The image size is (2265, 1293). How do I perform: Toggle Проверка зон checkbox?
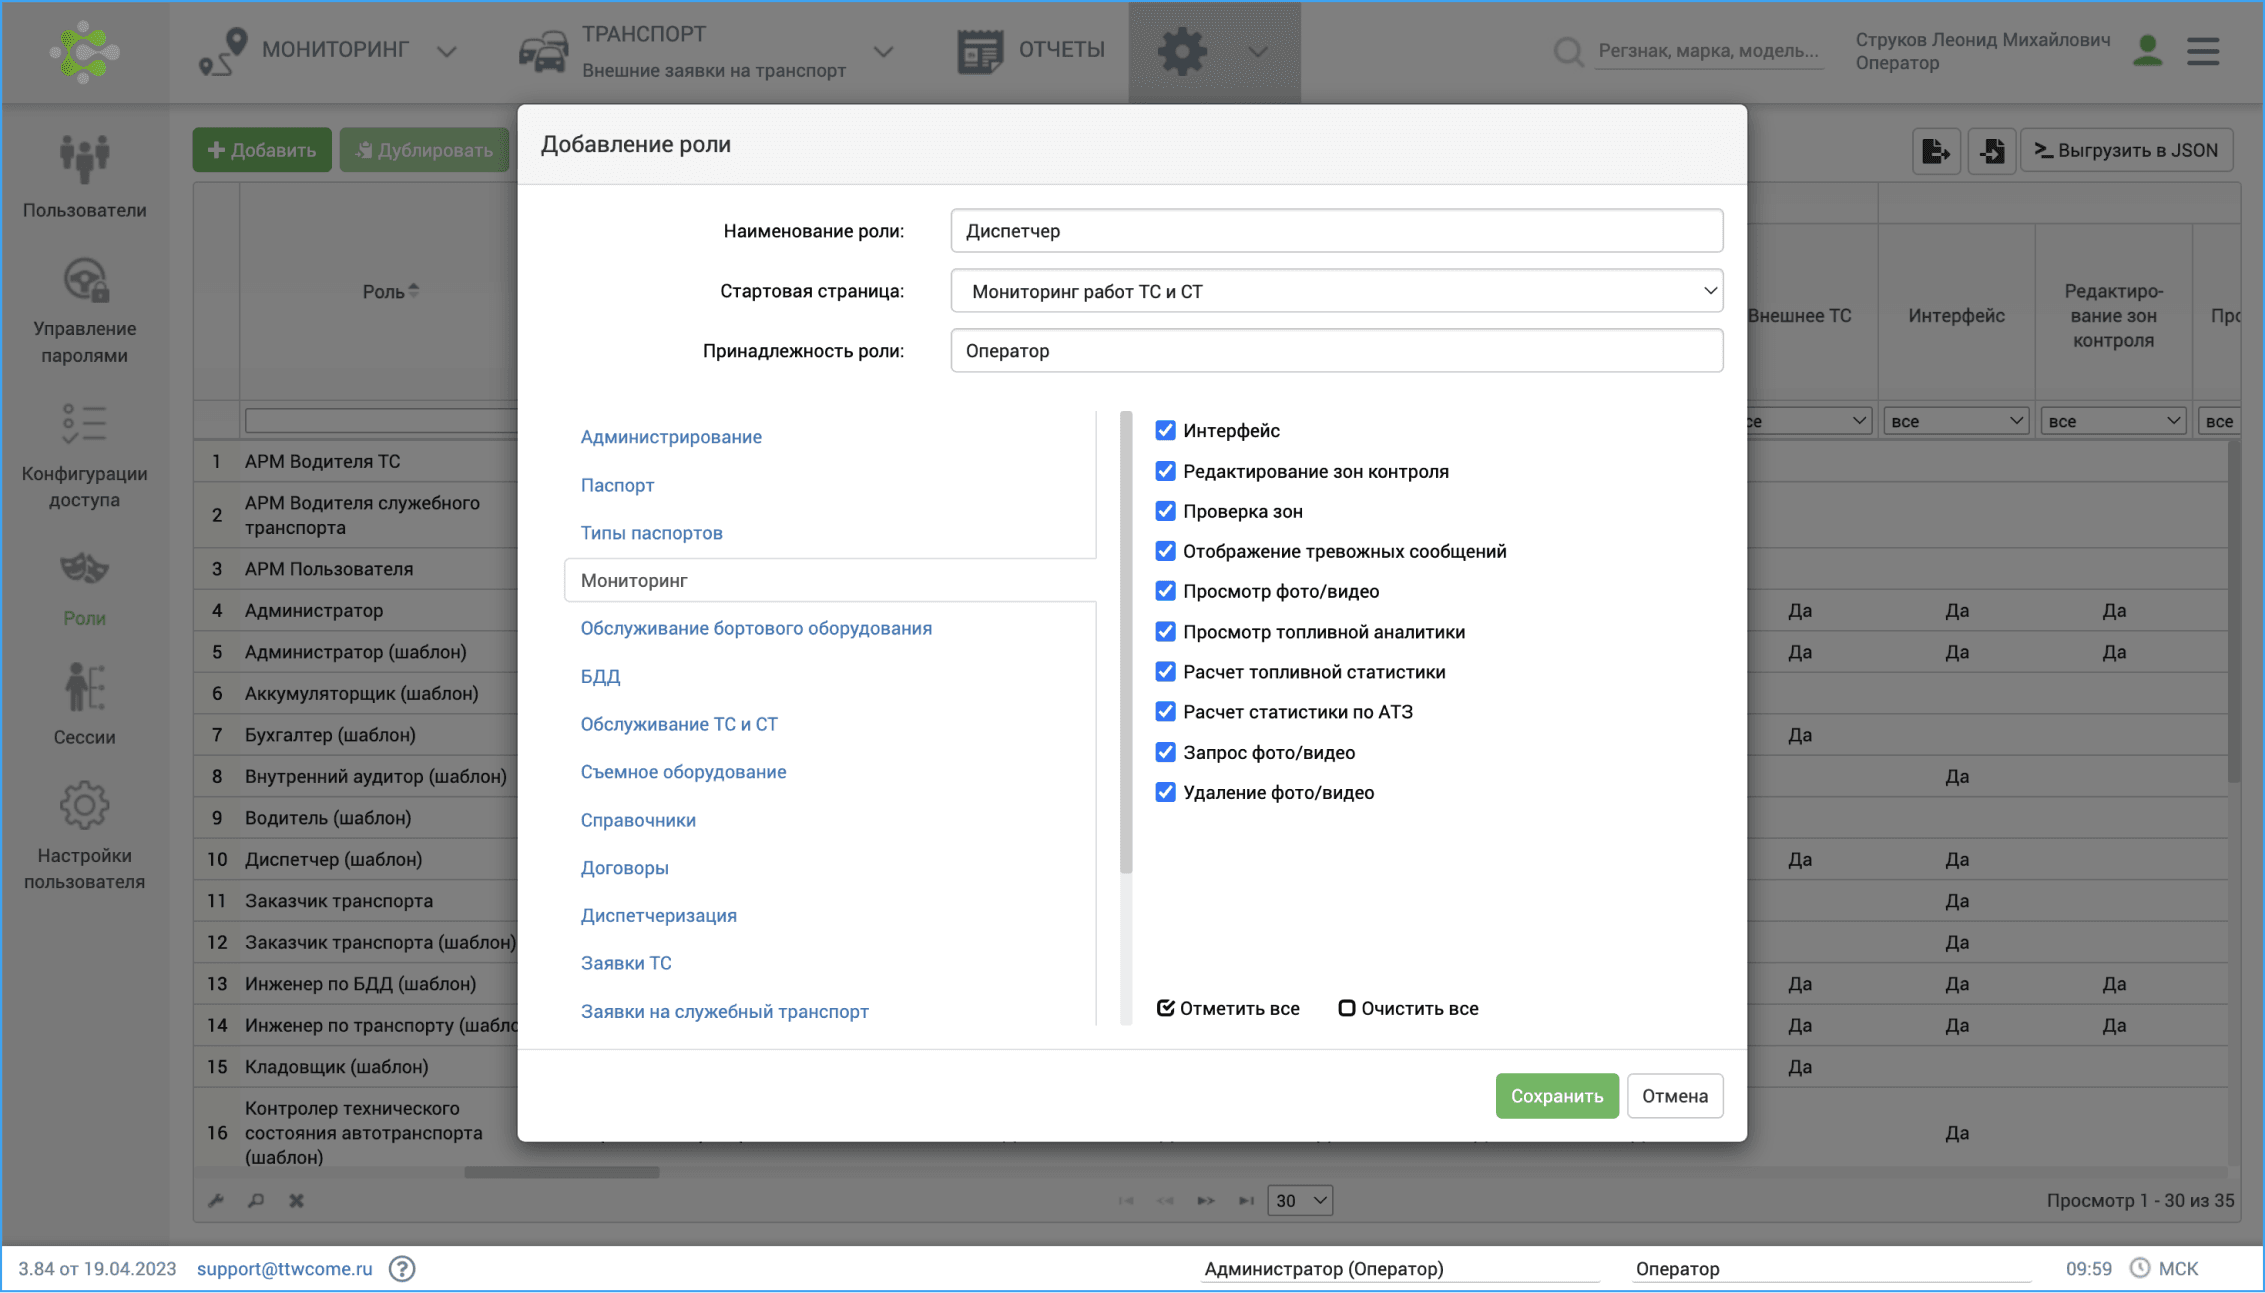(x=1165, y=511)
